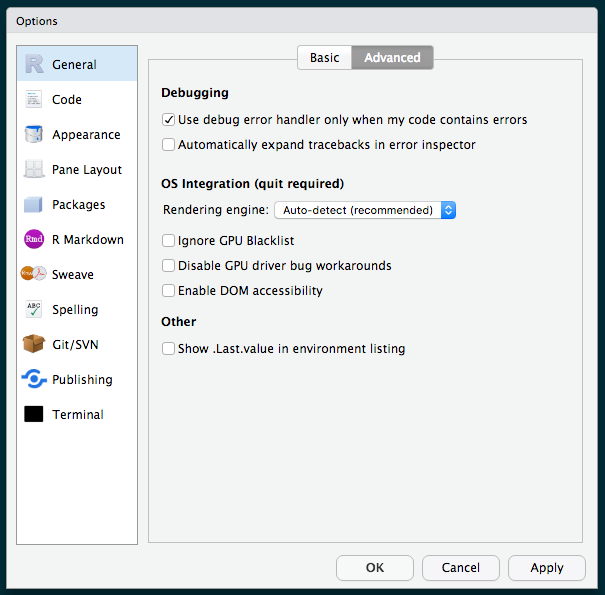Screen dimensions: 605x595
Task: Go to the Spelling label in sidebar
Action: [75, 310]
